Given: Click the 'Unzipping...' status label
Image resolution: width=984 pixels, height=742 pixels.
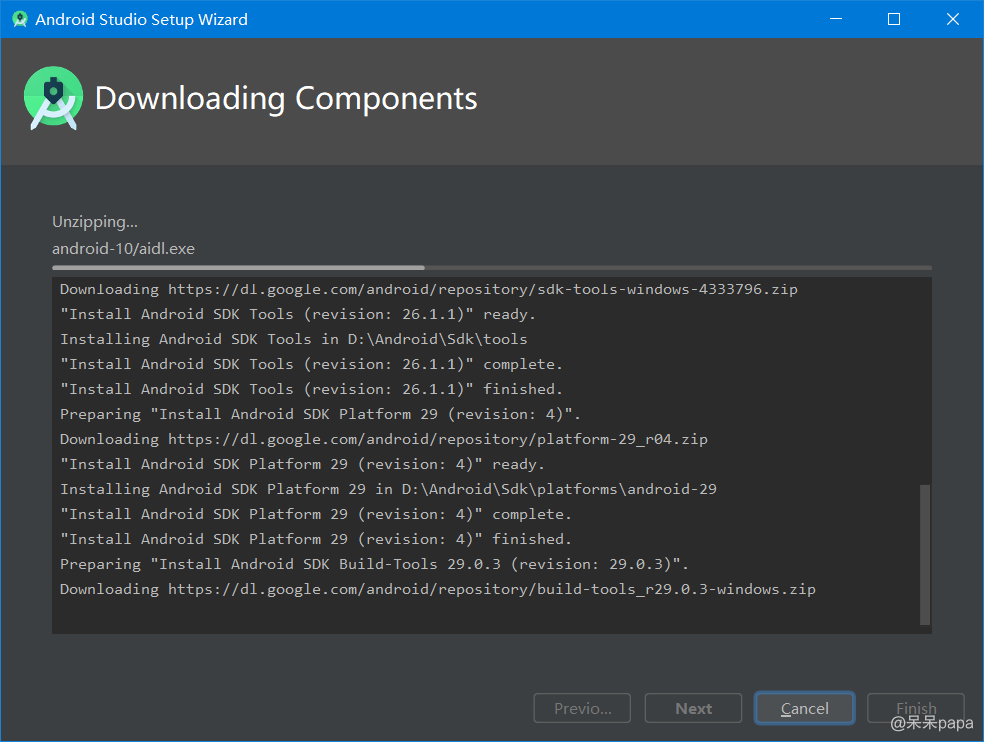Looking at the screenshot, I should point(95,222).
